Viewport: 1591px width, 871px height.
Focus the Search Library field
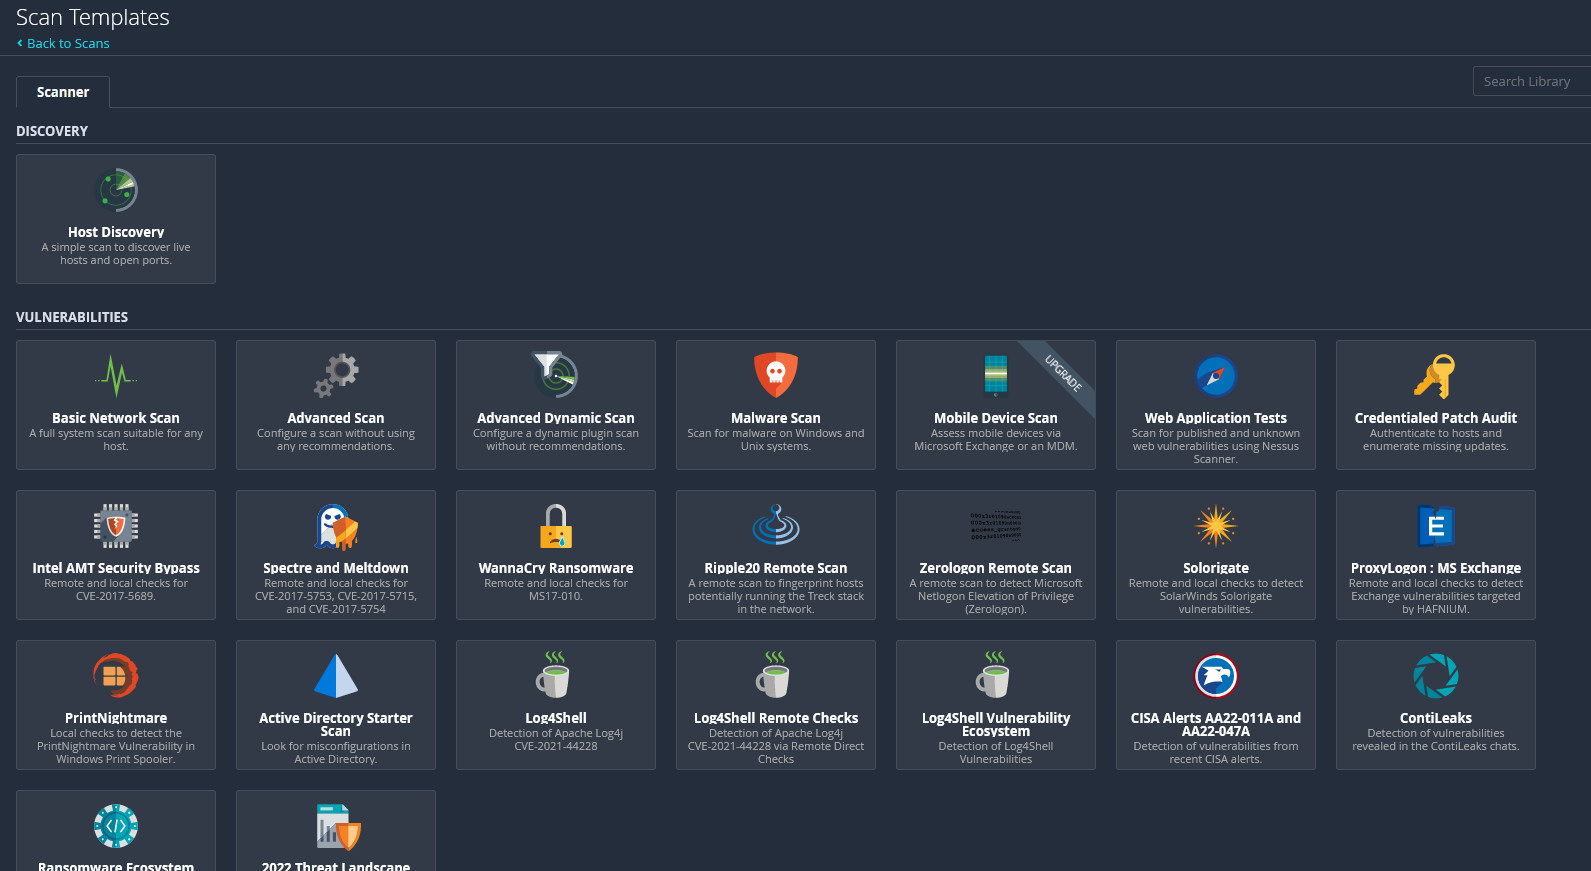click(1531, 81)
